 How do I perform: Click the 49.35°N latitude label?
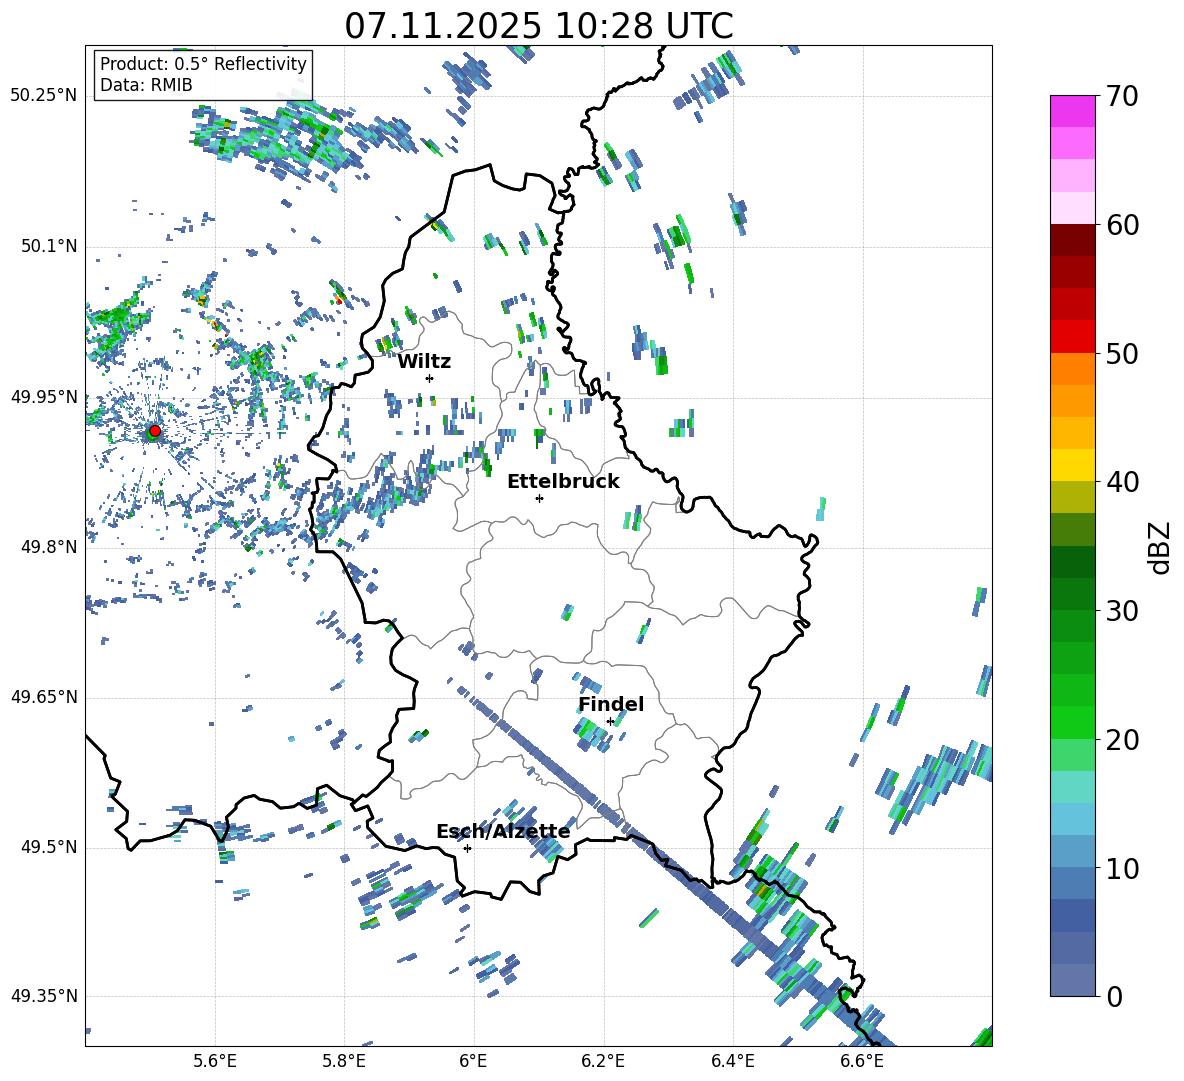(44, 996)
